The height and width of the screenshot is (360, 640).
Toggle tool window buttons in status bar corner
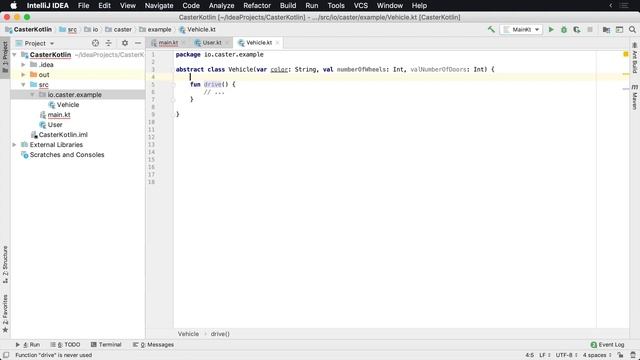[6, 355]
